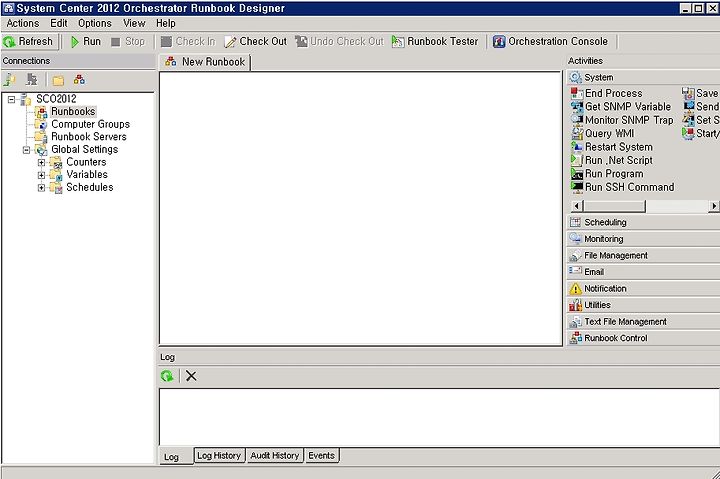Click the Refresh toolbar button

click(x=28, y=42)
